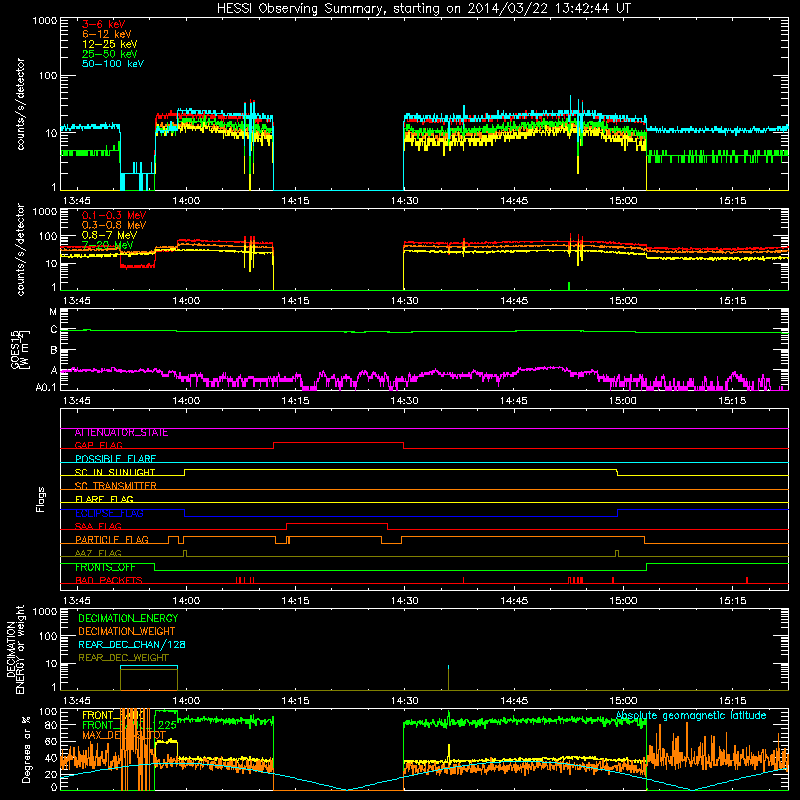
Task: Select the green 7-20 MeV legend label
Action: [x=108, y=245]
